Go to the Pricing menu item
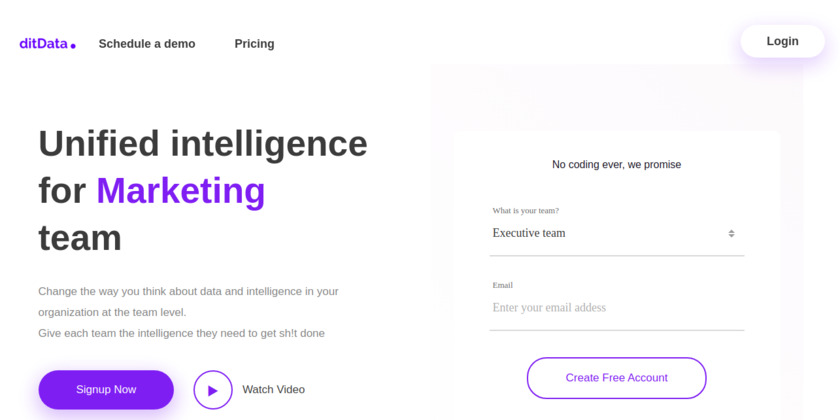Image resolution: width=840 pixels, height=420 pixels. coord(254,44)
